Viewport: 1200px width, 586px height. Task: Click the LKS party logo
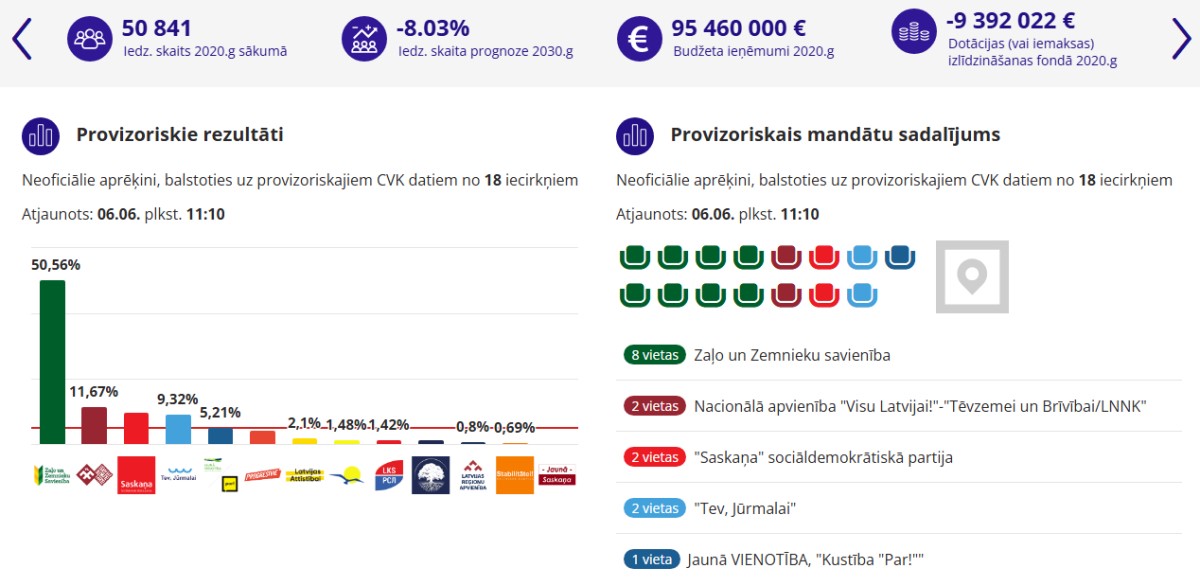point(389,475)
